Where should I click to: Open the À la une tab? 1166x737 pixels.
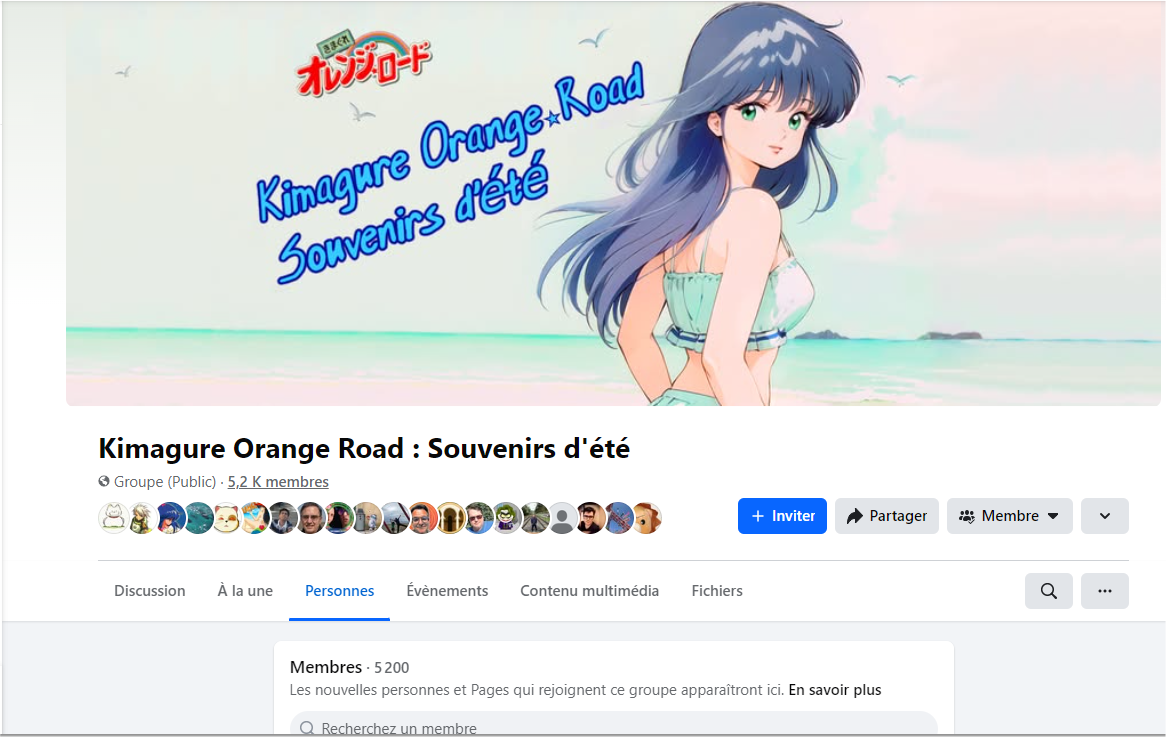click(x=245, y=591)
